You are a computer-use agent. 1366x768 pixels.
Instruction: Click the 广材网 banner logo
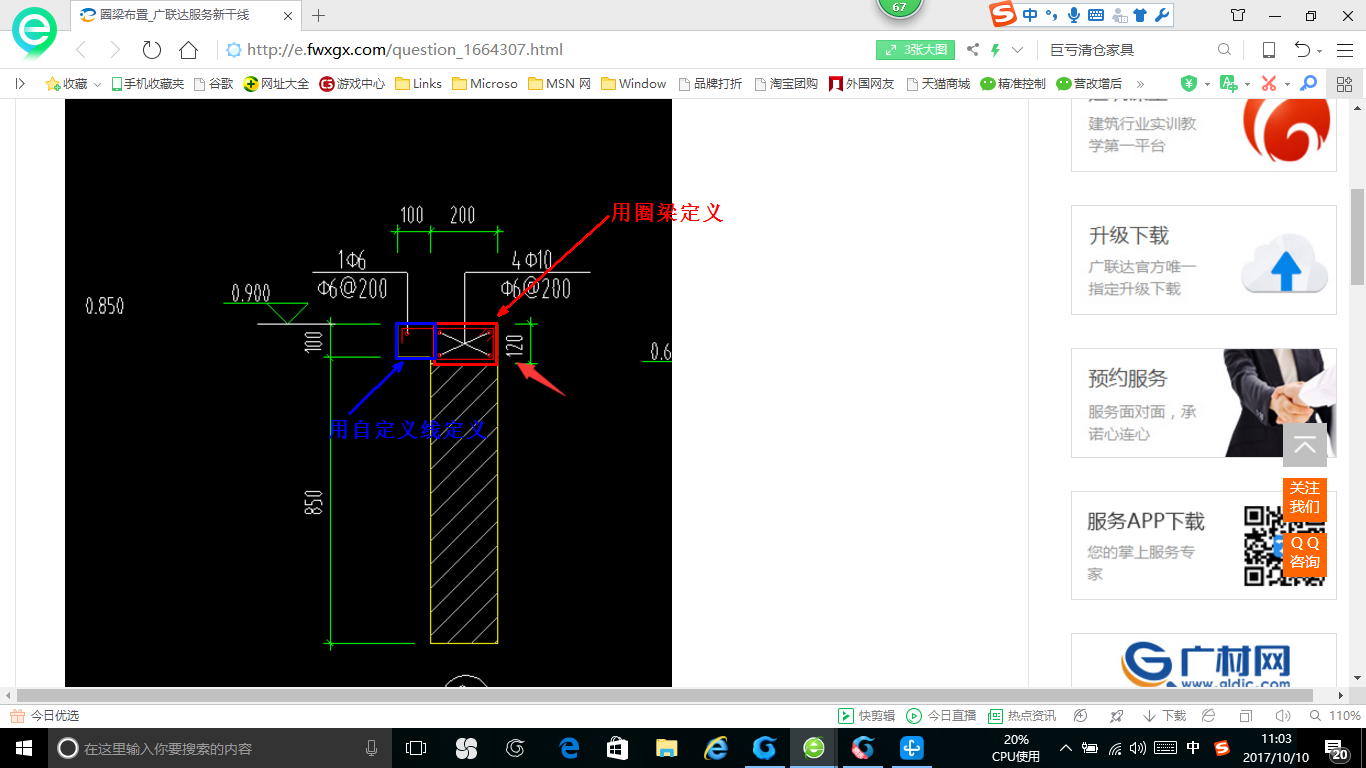1204,660
